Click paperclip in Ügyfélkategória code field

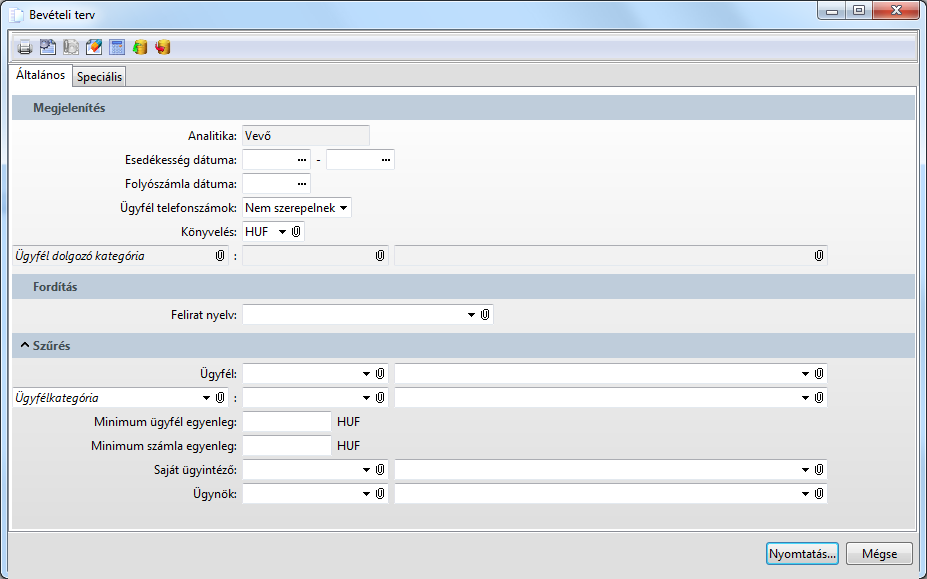(380, 397)
